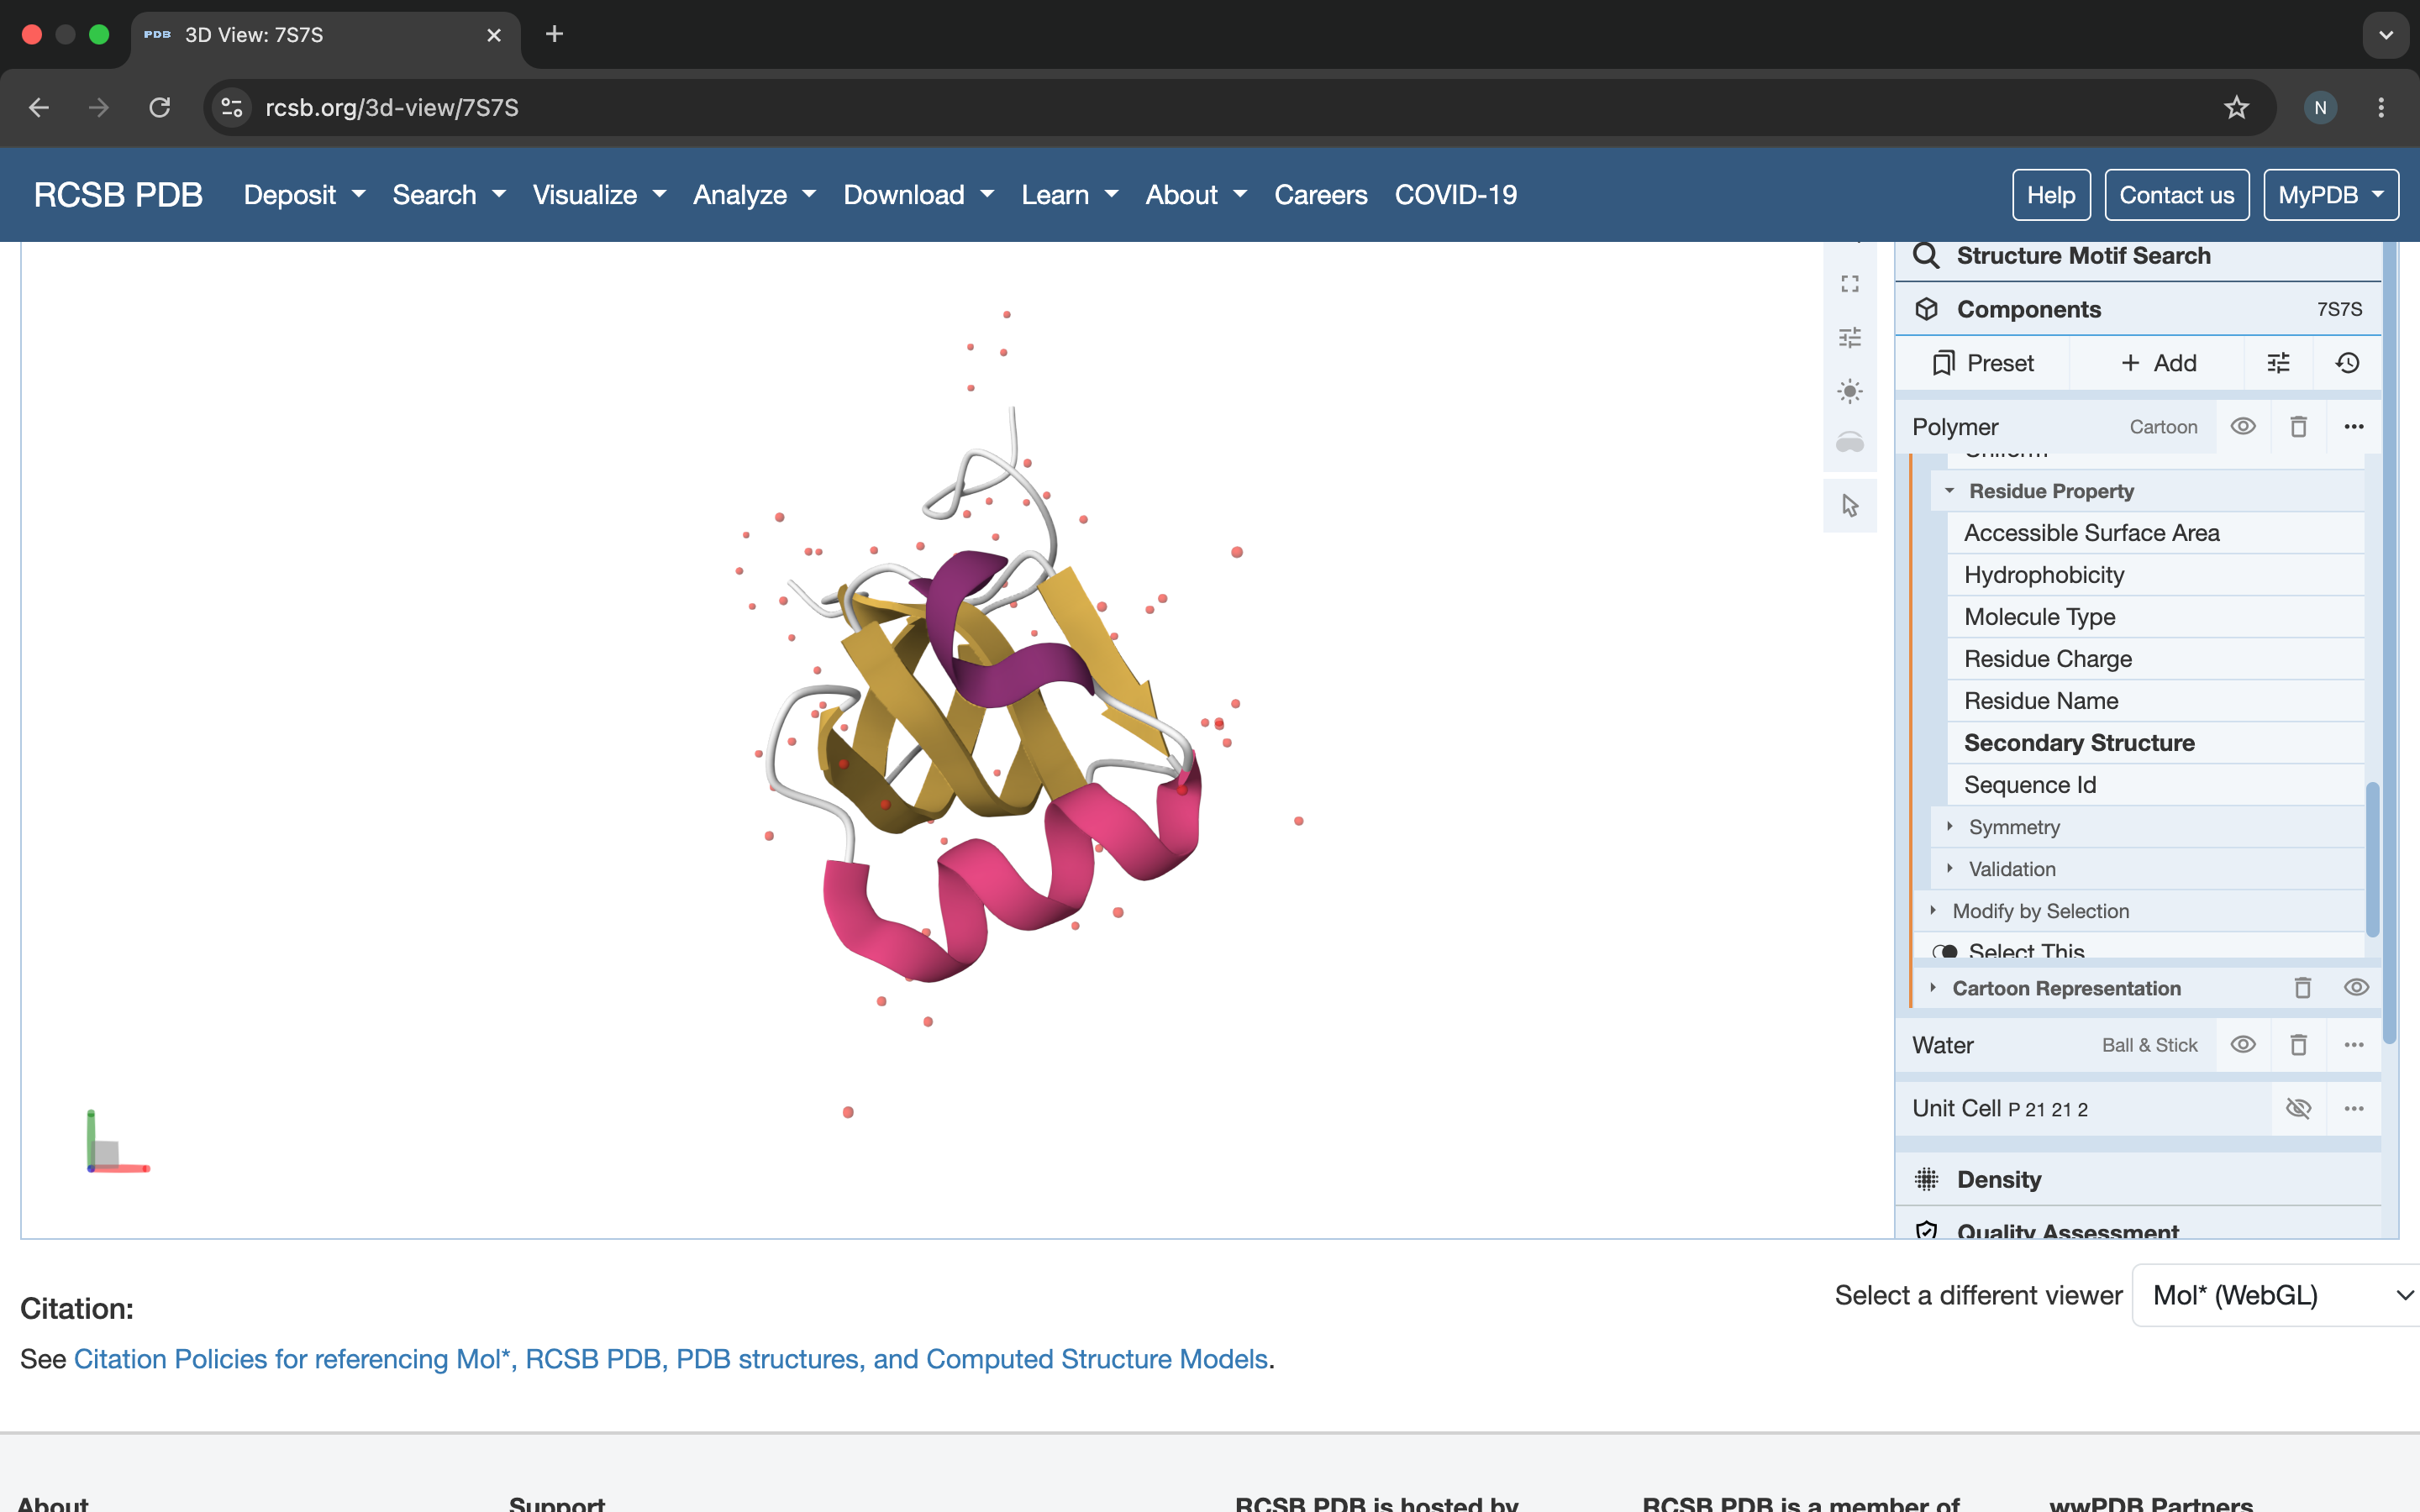Open the MyPDB dropdown

pos(2330,195)
